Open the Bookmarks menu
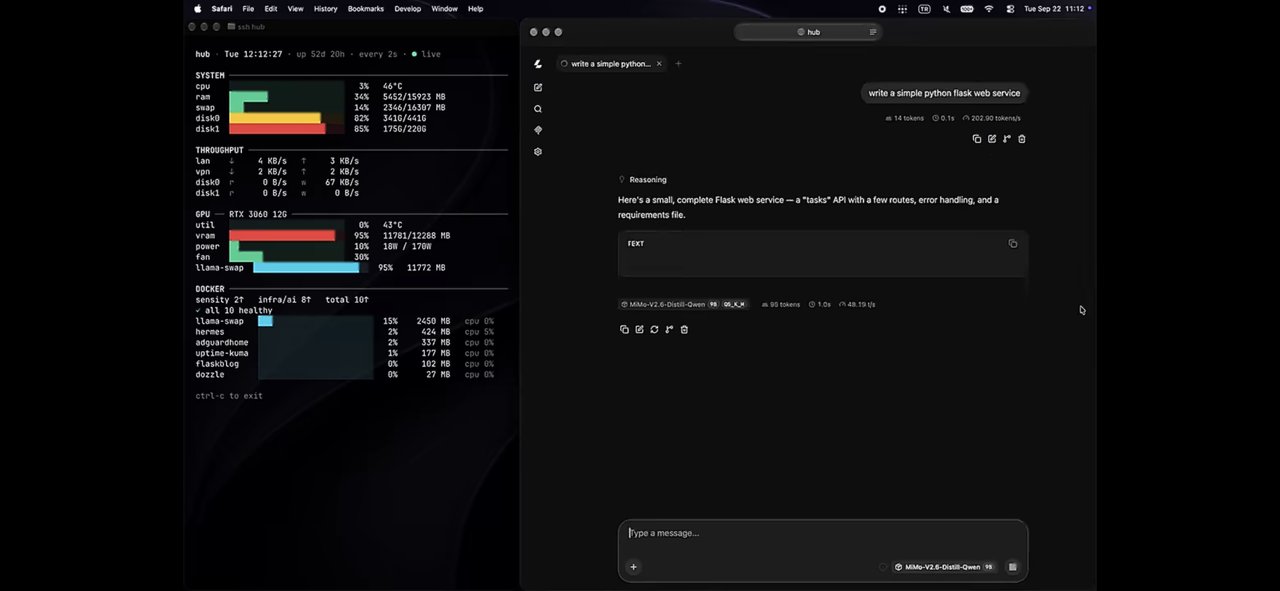Image resolution: width=1280 pixels, height=591 pixels. 366,9
